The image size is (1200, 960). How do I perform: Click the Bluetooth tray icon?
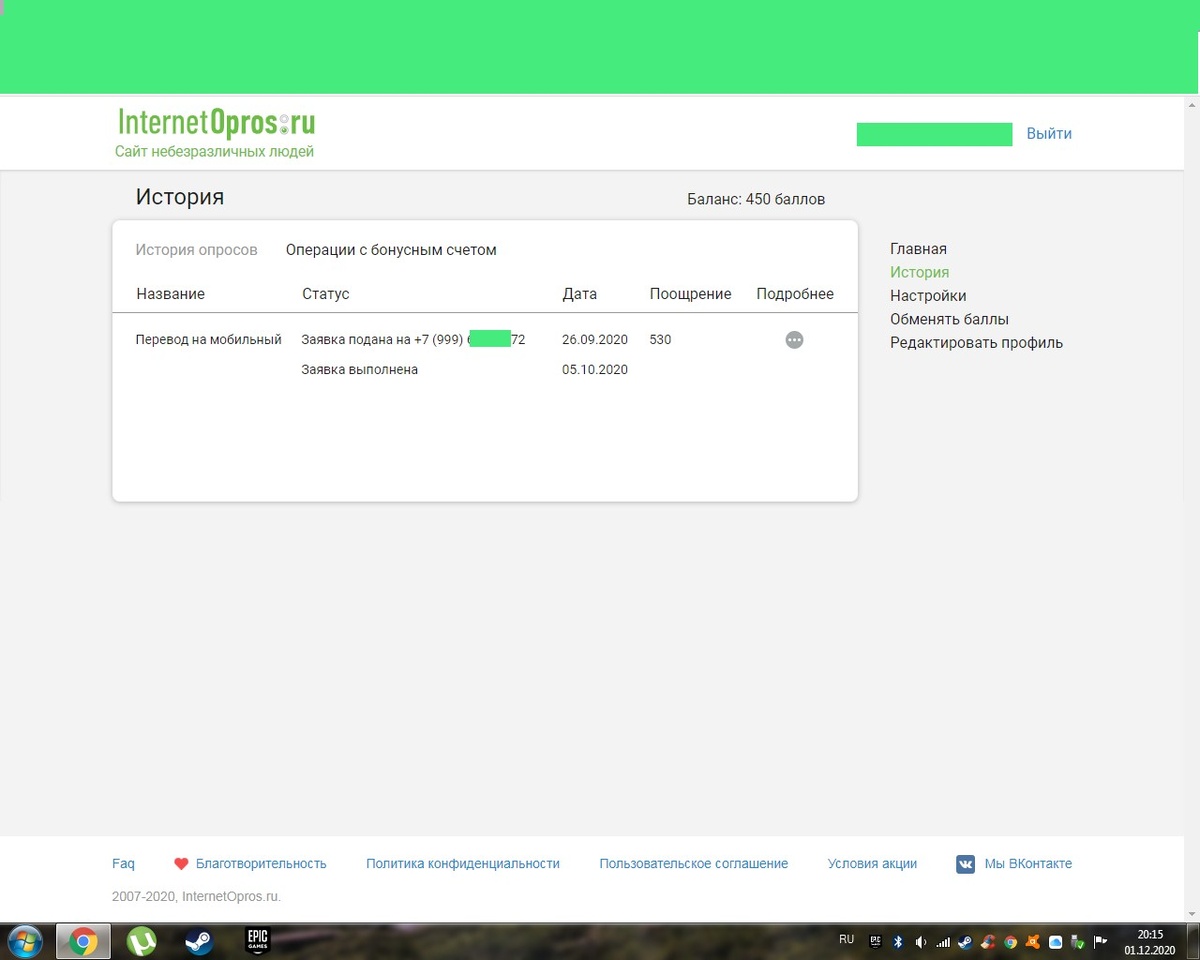click(x=898, y=940)
